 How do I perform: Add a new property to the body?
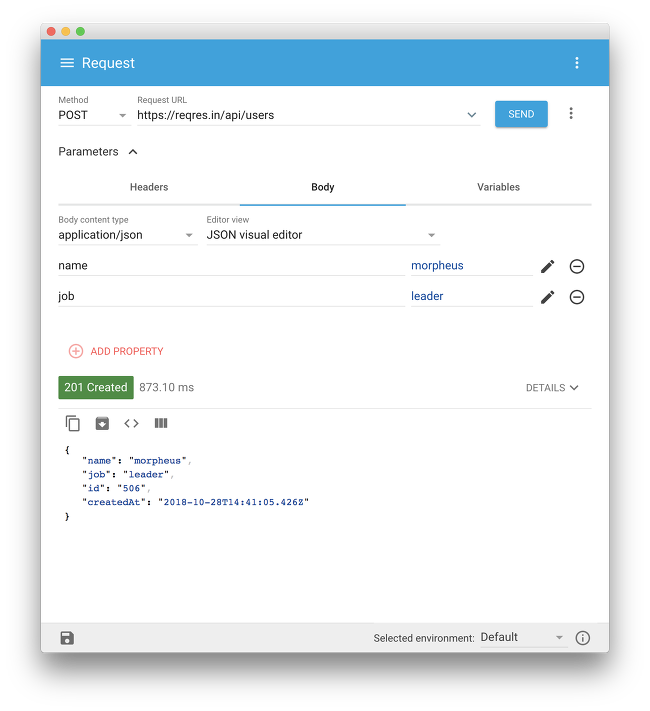coord(116,351)
